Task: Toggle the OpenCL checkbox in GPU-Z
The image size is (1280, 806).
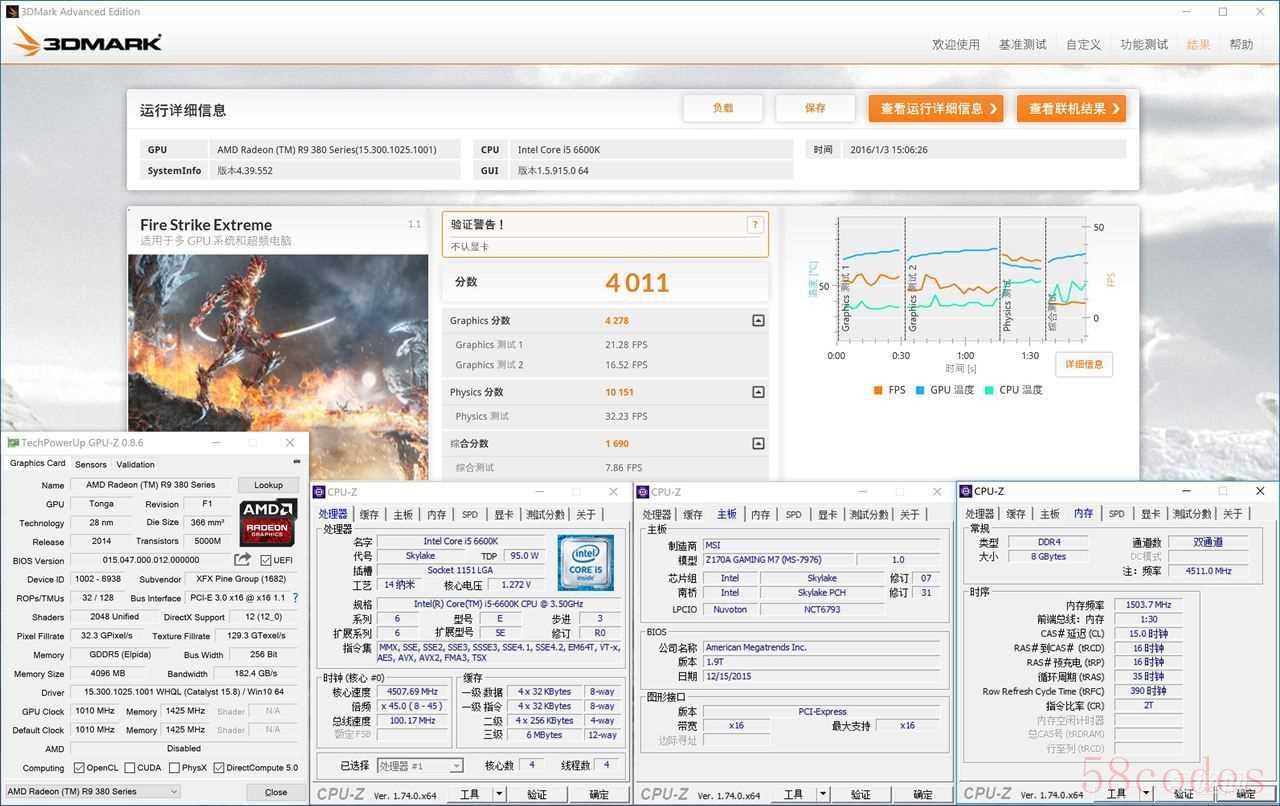Action: 79,768
